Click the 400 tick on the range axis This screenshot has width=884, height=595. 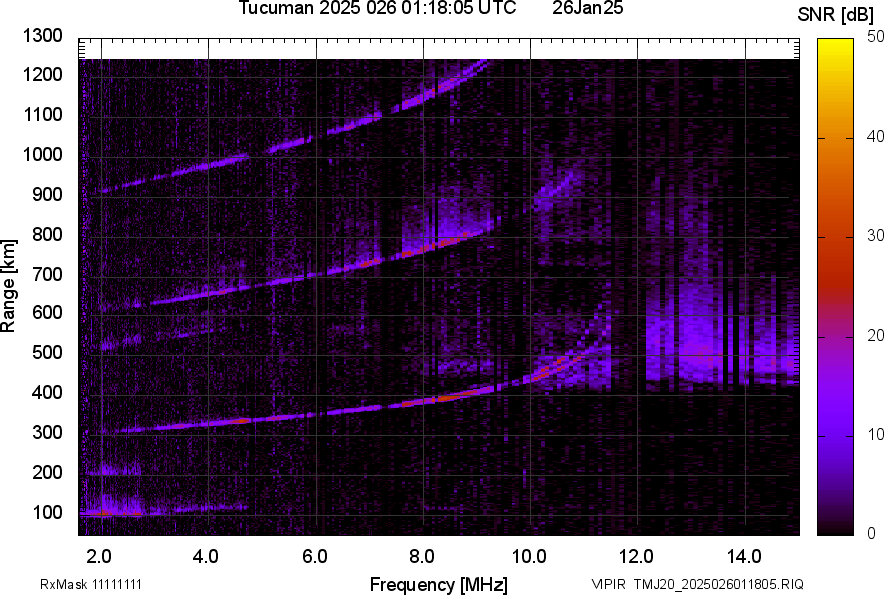coord(47,393)
